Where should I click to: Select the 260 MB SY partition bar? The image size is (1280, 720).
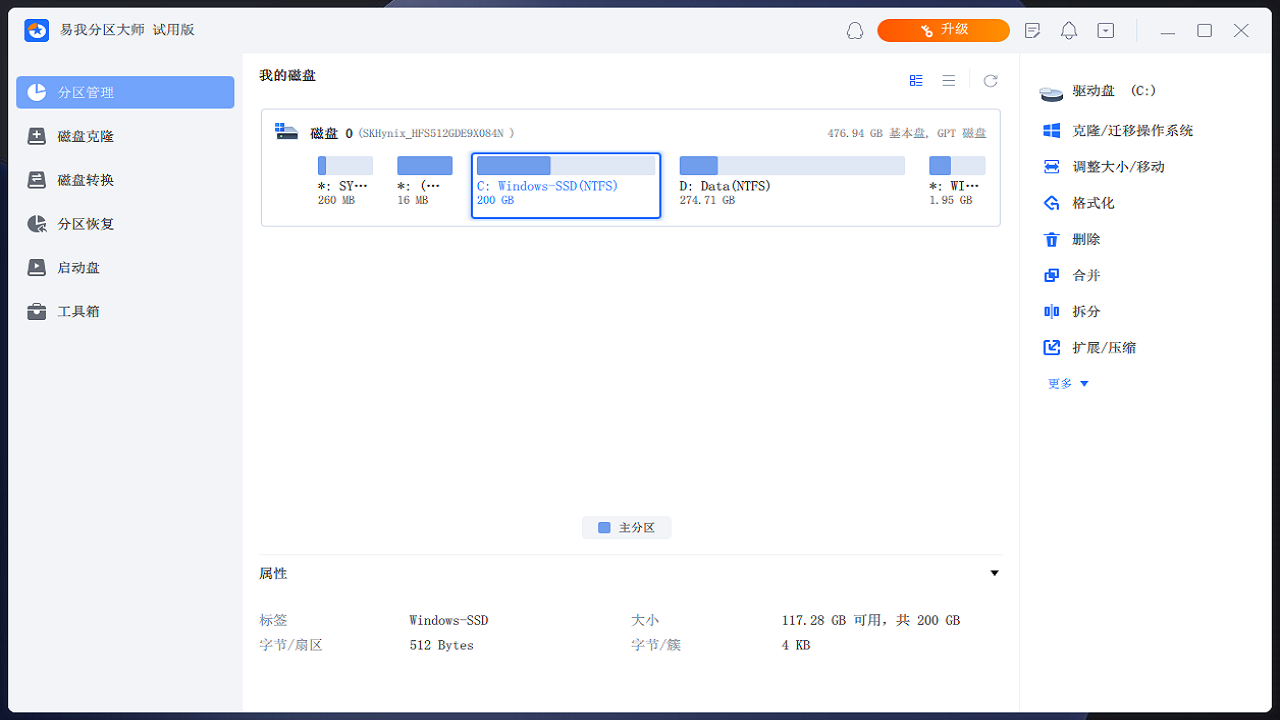(x=345, y=166)
